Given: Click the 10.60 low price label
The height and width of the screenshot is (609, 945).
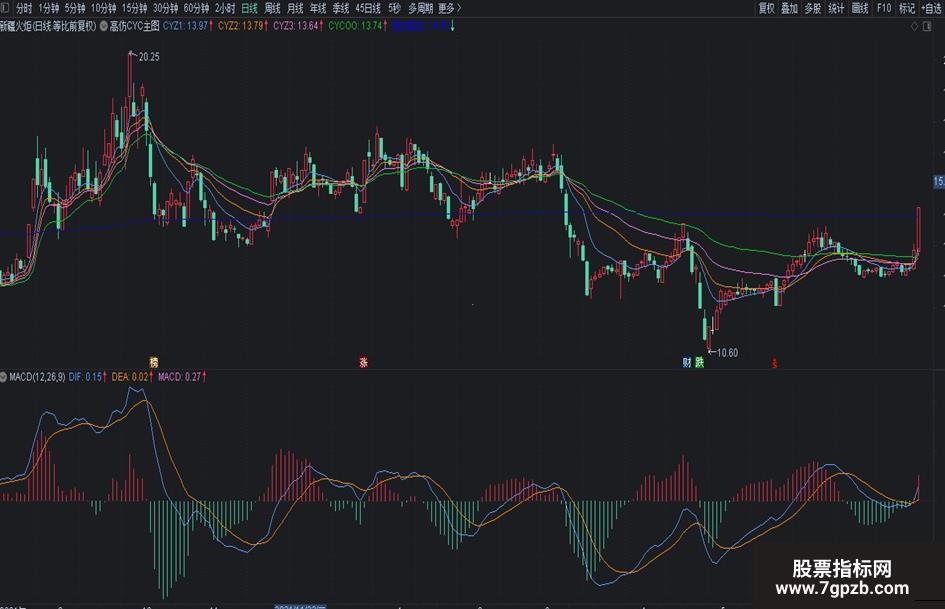Looking at the screenshot, I should (727, 353).
